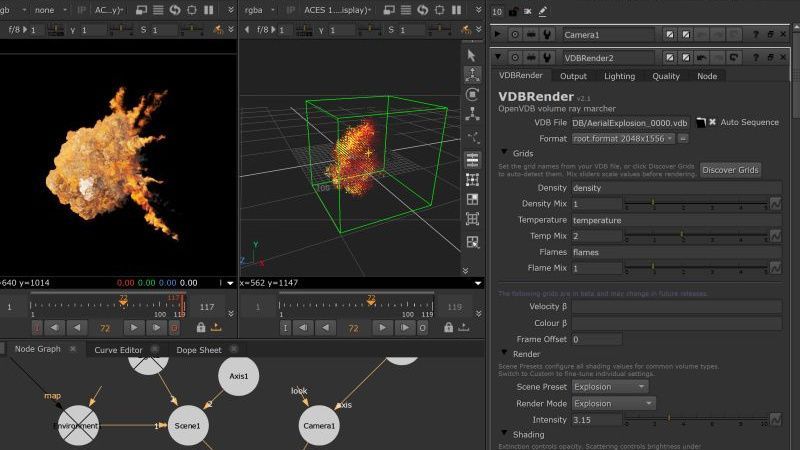This screenshot has width=800, height=450.
Task: Select the arrow selection tool in 3D viewer
Action: pos(472,55)
